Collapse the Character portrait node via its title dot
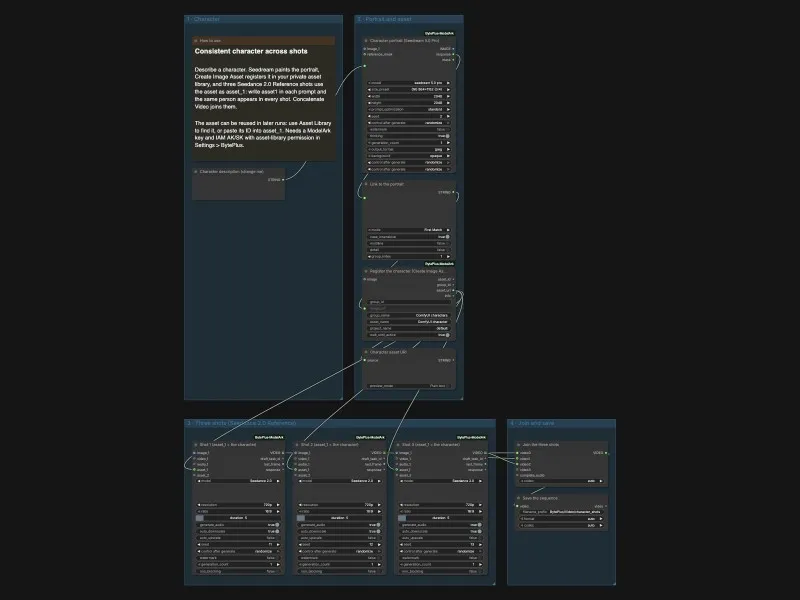The height and width of the screenshot is (600, 800). 366,40
